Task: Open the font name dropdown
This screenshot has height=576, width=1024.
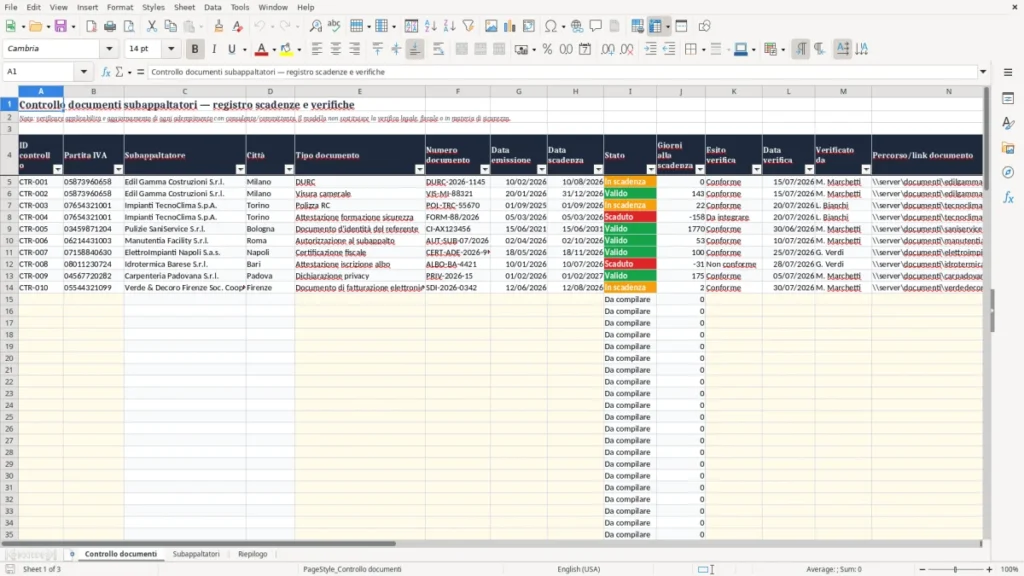Action: coord(109,48)
